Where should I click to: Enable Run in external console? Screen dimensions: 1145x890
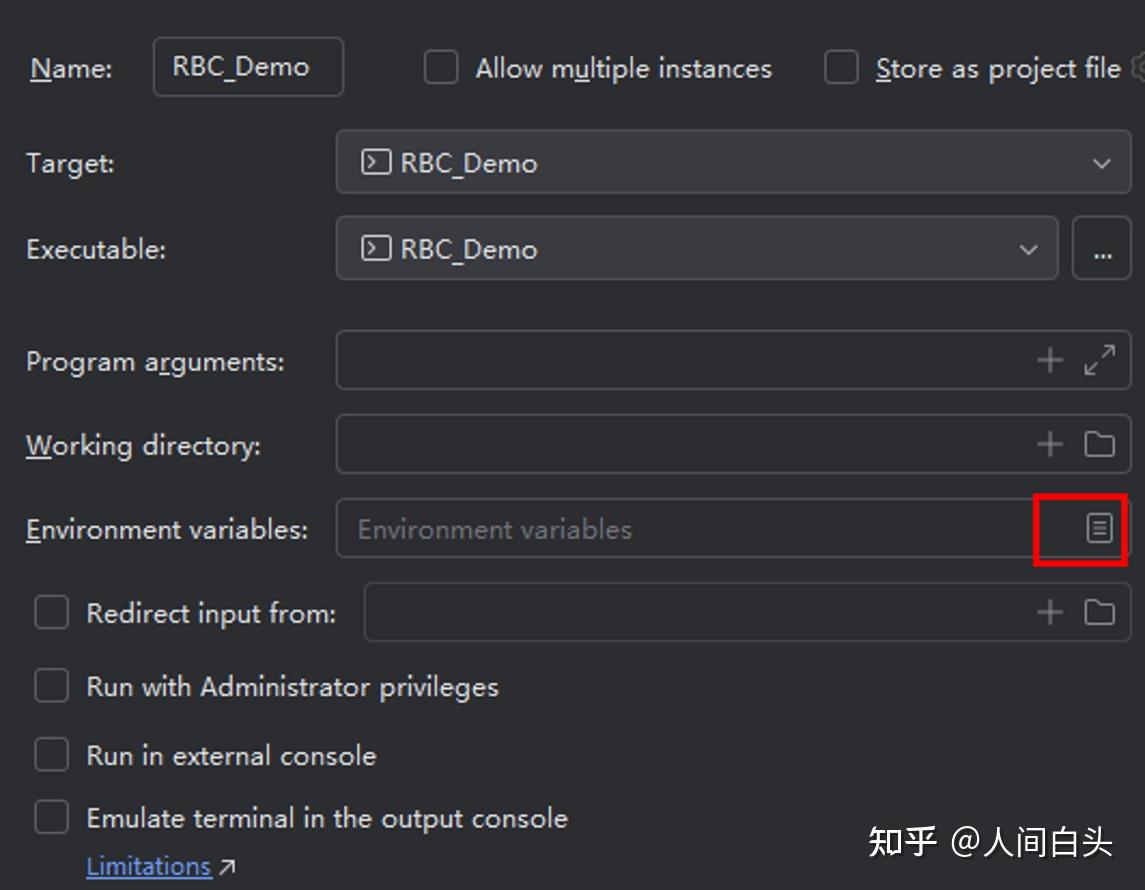click(x=52, y=754)
